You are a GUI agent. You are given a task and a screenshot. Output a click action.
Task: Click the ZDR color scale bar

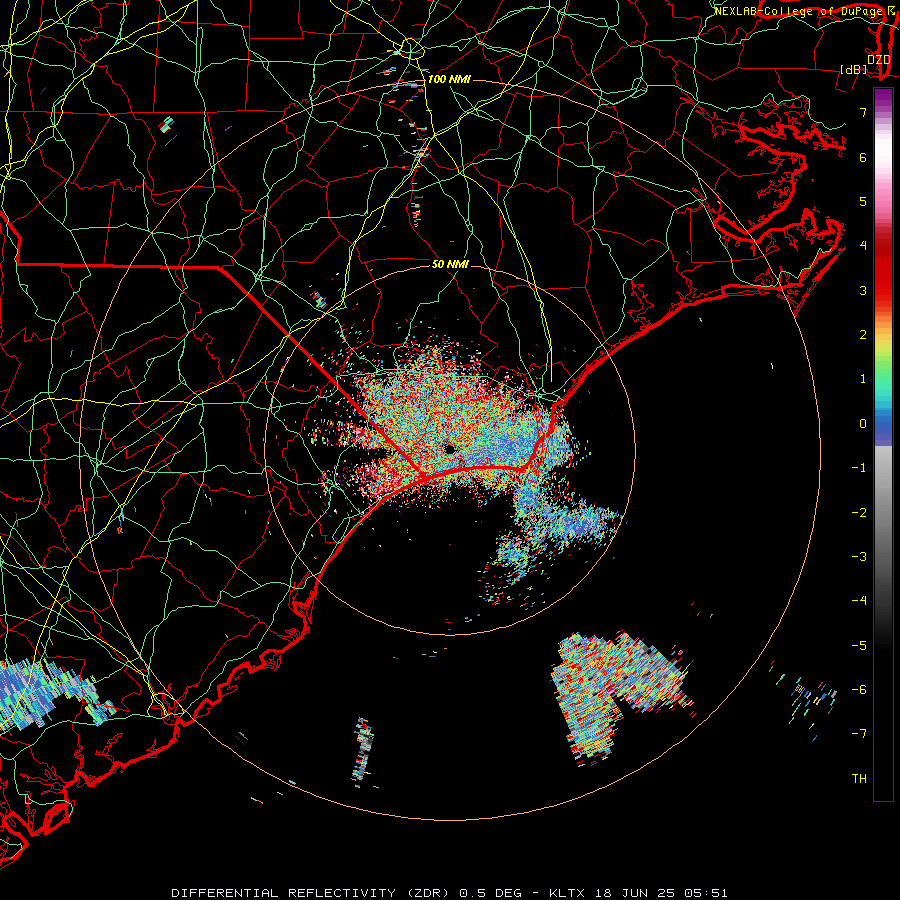[883, 444]
